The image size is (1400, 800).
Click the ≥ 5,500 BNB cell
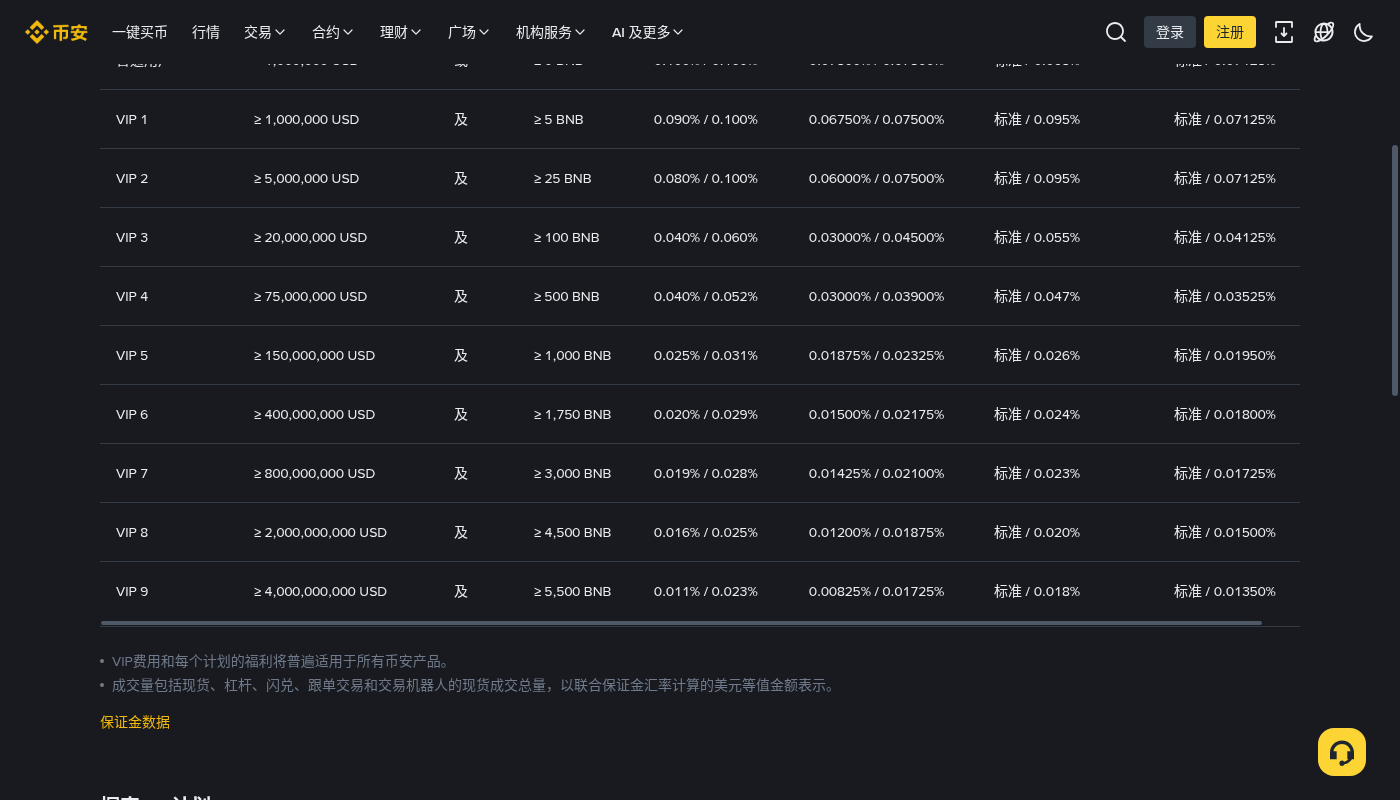[x=572, y=591]
